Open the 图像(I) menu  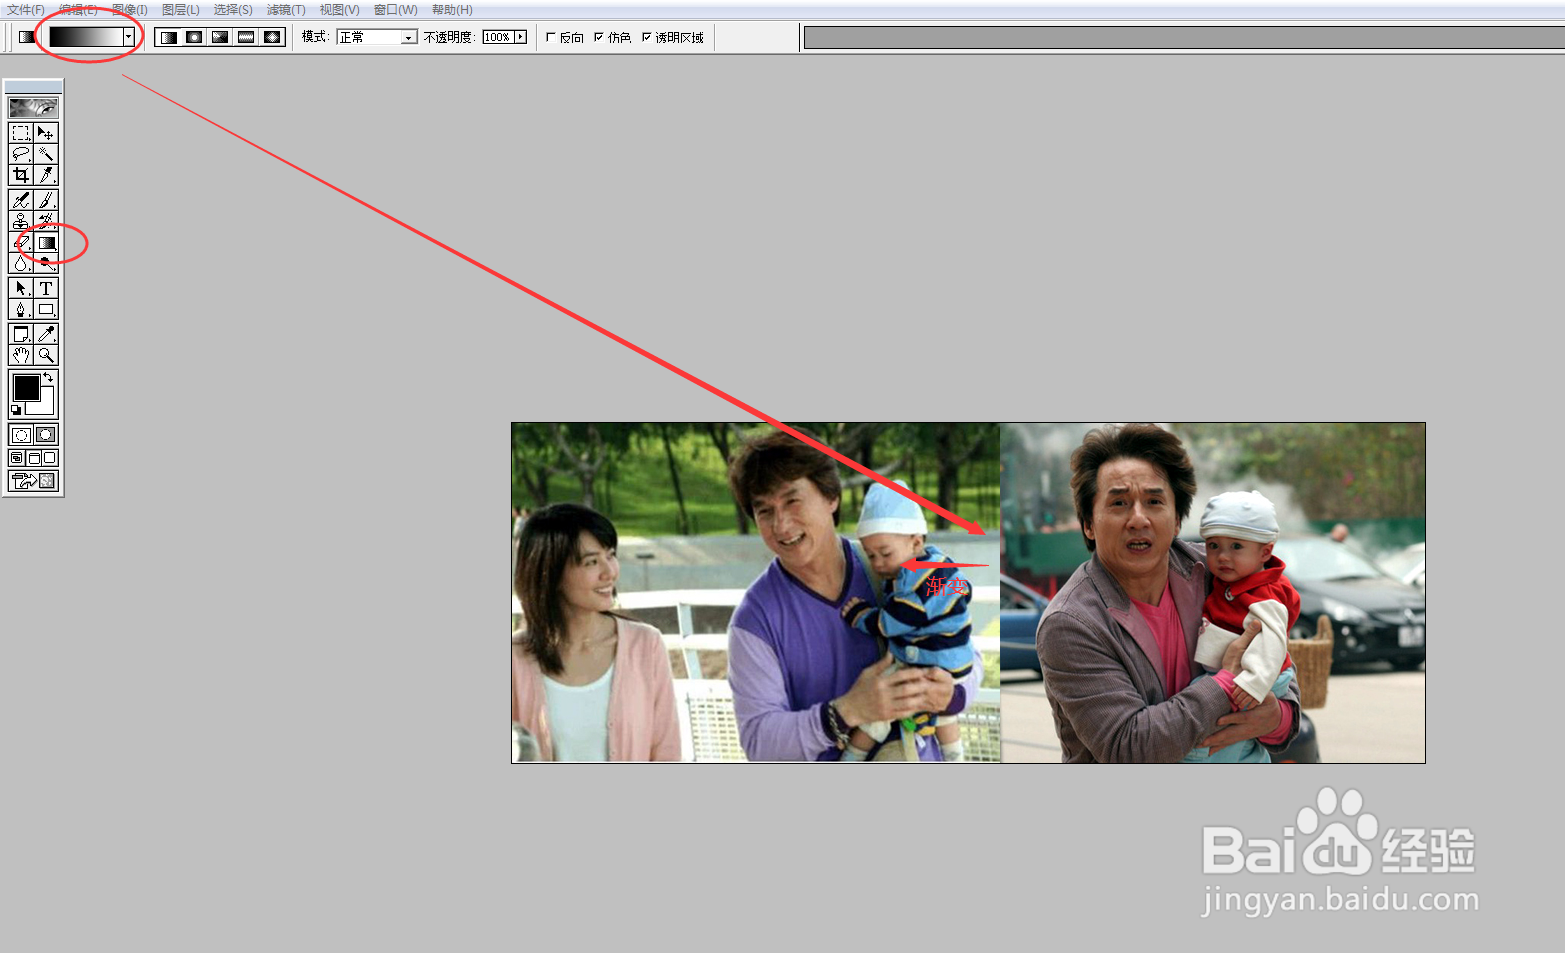coord(130,10)
